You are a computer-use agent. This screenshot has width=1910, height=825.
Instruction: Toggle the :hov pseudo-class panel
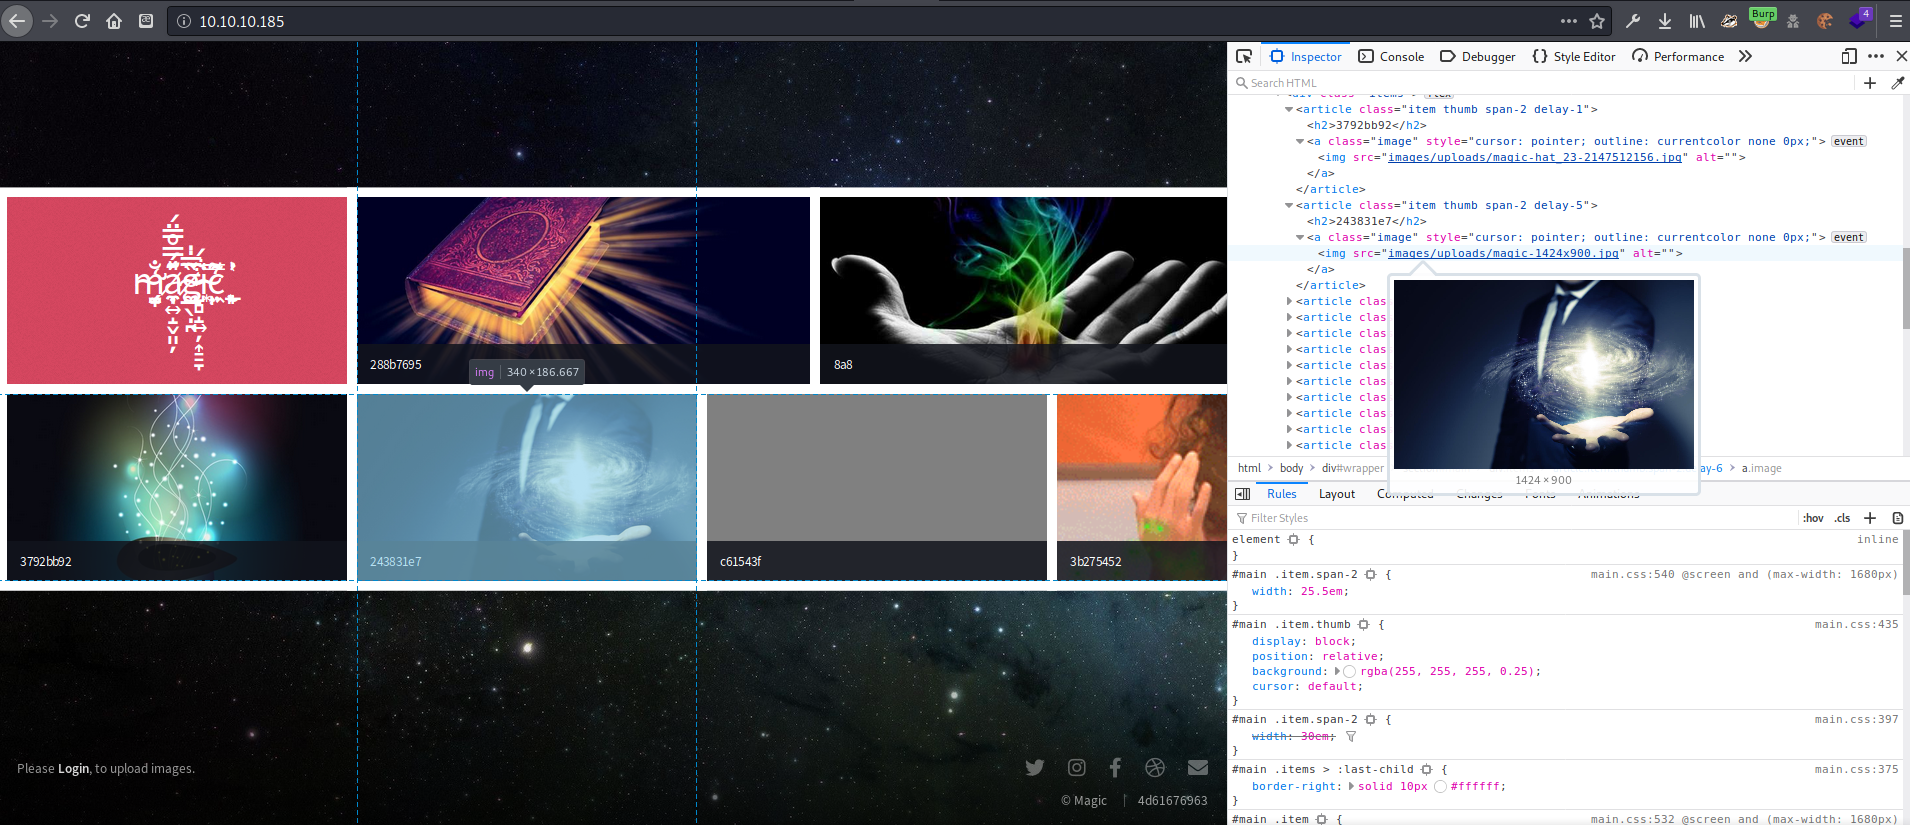coord(1812,518)
